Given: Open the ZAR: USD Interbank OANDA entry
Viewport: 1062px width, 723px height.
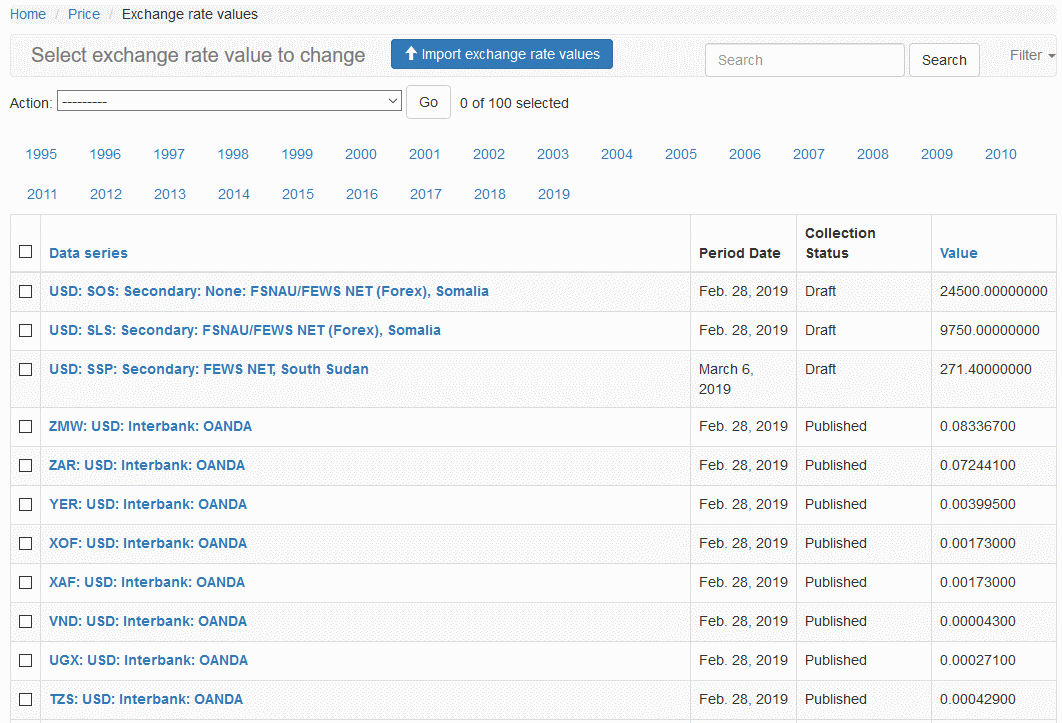Looking at the screenshot, I should [x=146, y=465].
